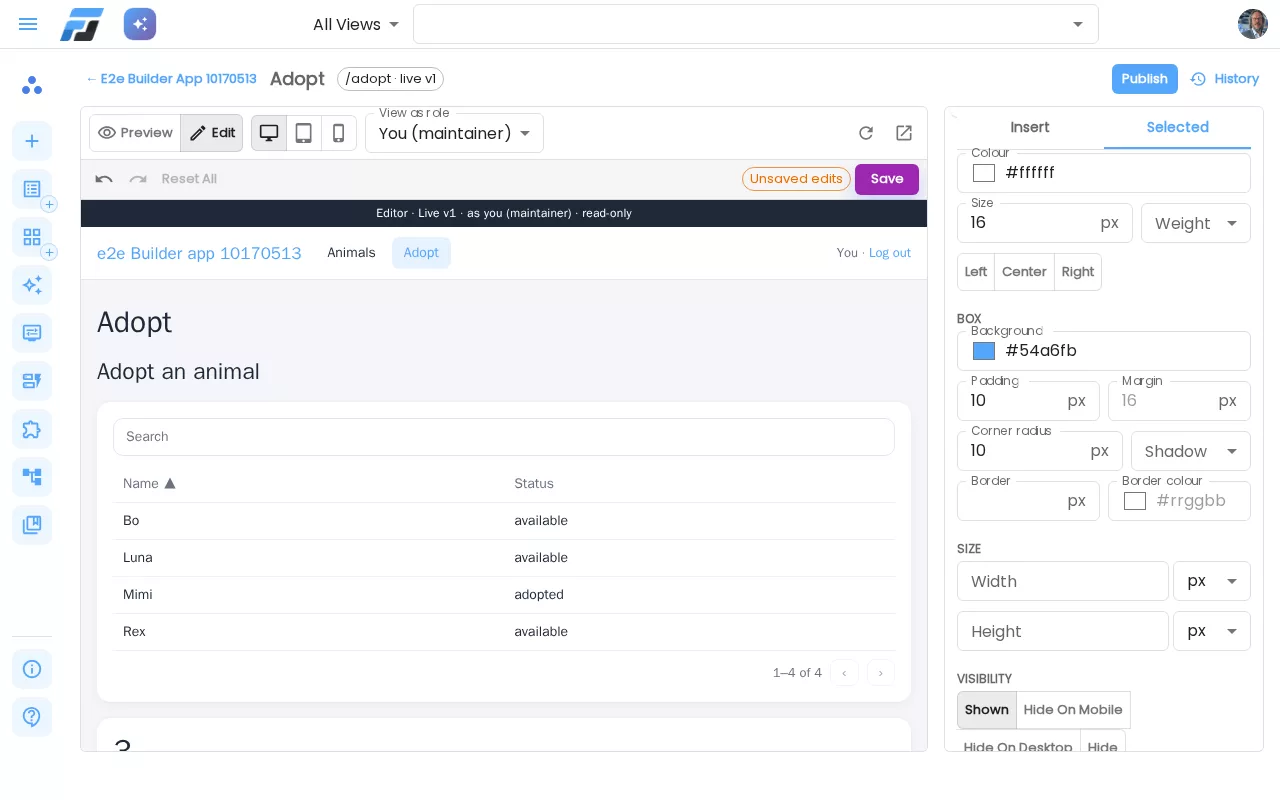1280x800 pixels.
Task: Switch to desktop device preview
Action: (269, 133)
